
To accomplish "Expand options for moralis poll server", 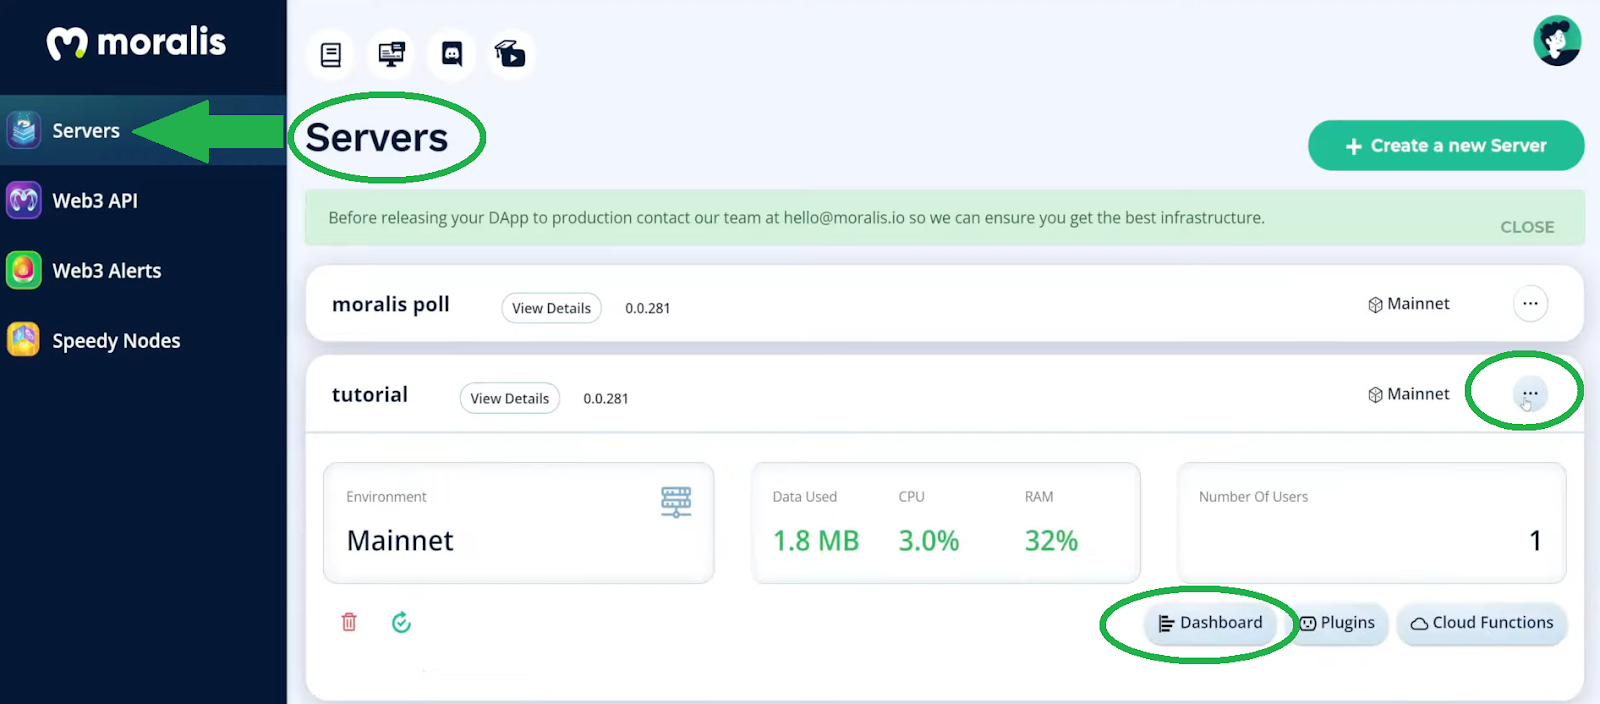I will (1530, 303).
